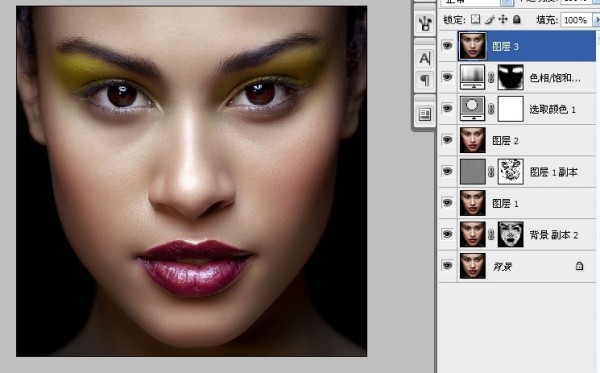Hide the 图层 2 layer

447,140
